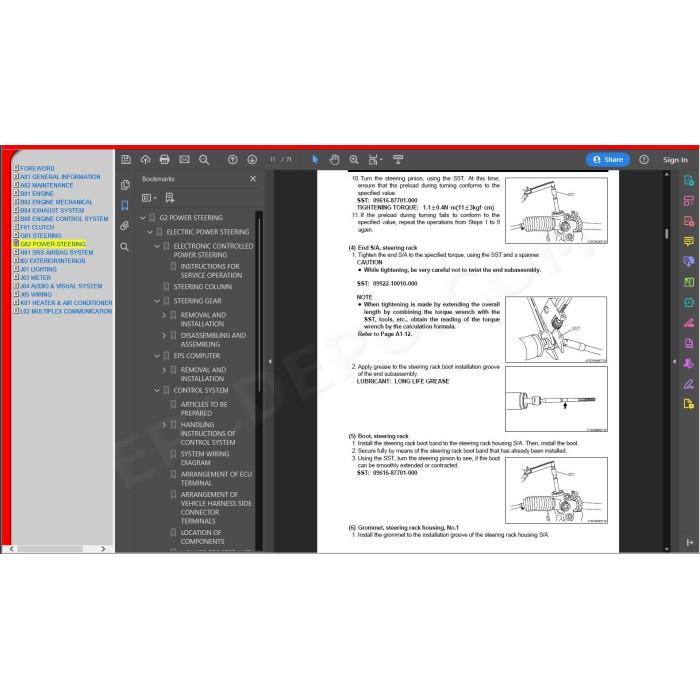Screen dimensions: 700x700
Task: Open the page thumbnails panel icon
Action: tap(125, 185)
